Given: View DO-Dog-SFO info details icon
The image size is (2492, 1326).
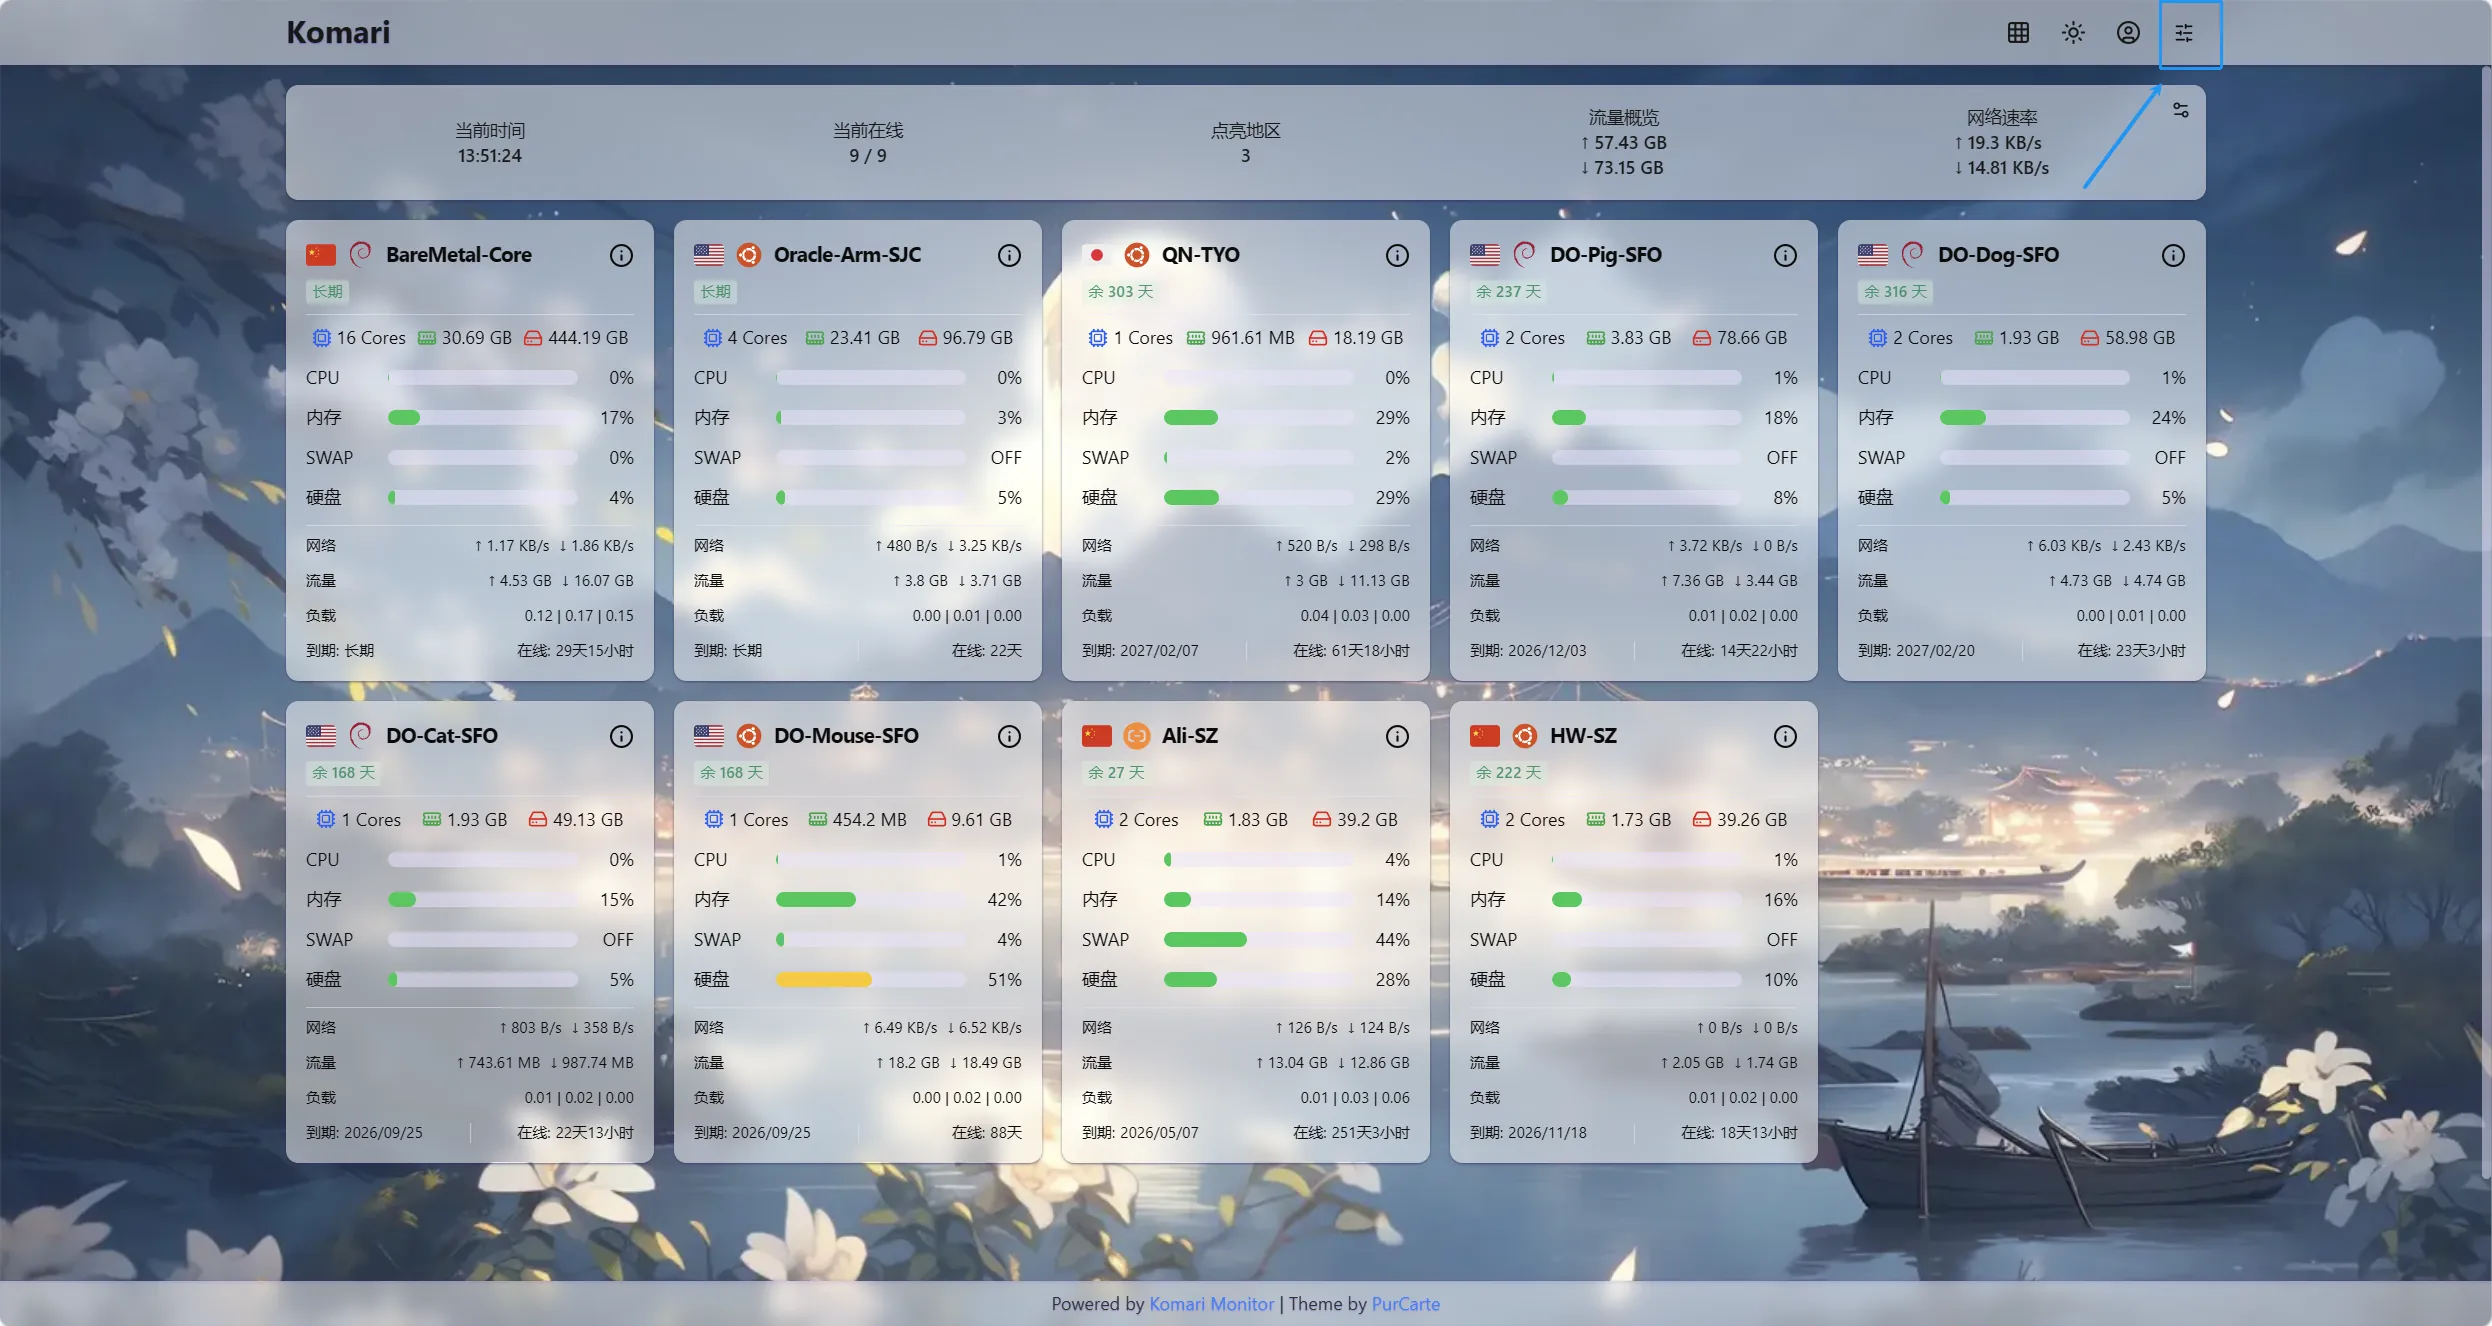Looking at the screenshot, I should [2173, 255].
